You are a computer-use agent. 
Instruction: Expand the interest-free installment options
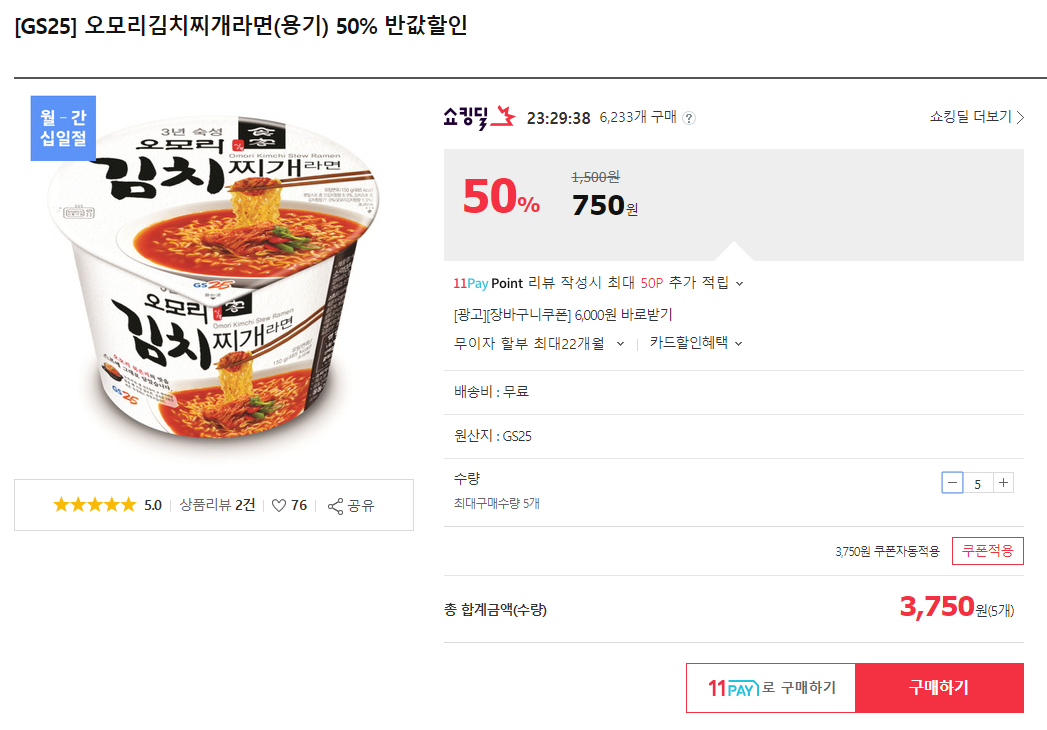point(620,343)
